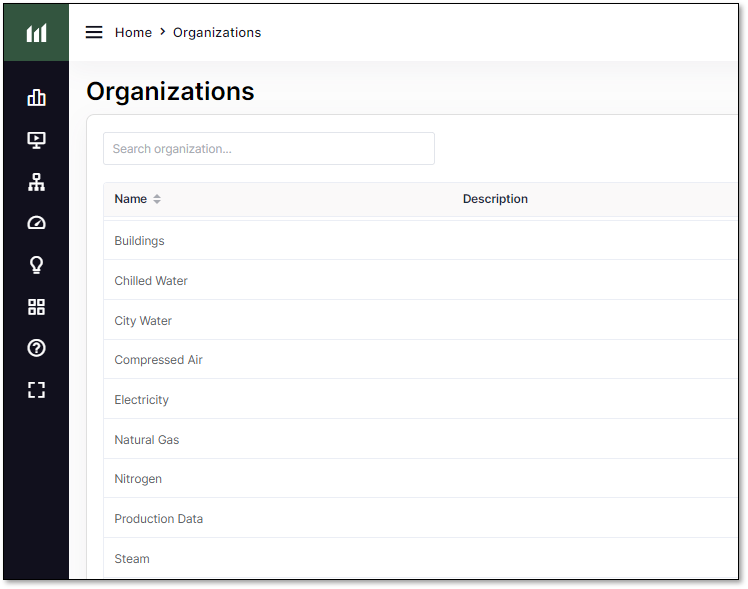Go to the Home breadcrumb link

(x=133, y=32)
